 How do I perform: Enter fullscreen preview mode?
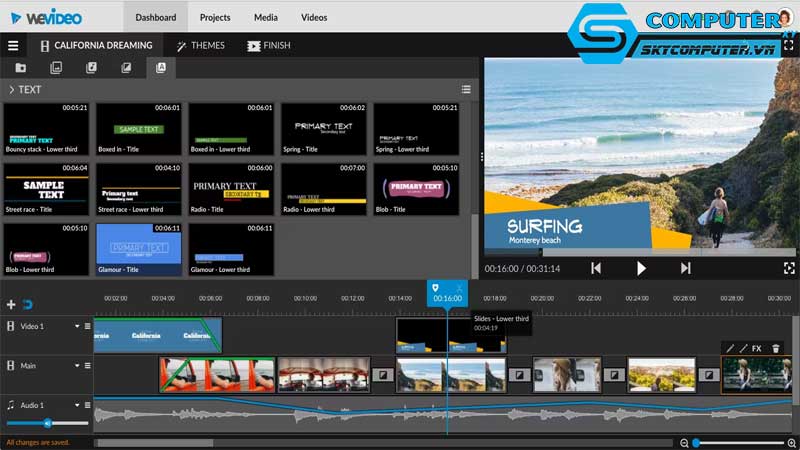pos(789,268)
